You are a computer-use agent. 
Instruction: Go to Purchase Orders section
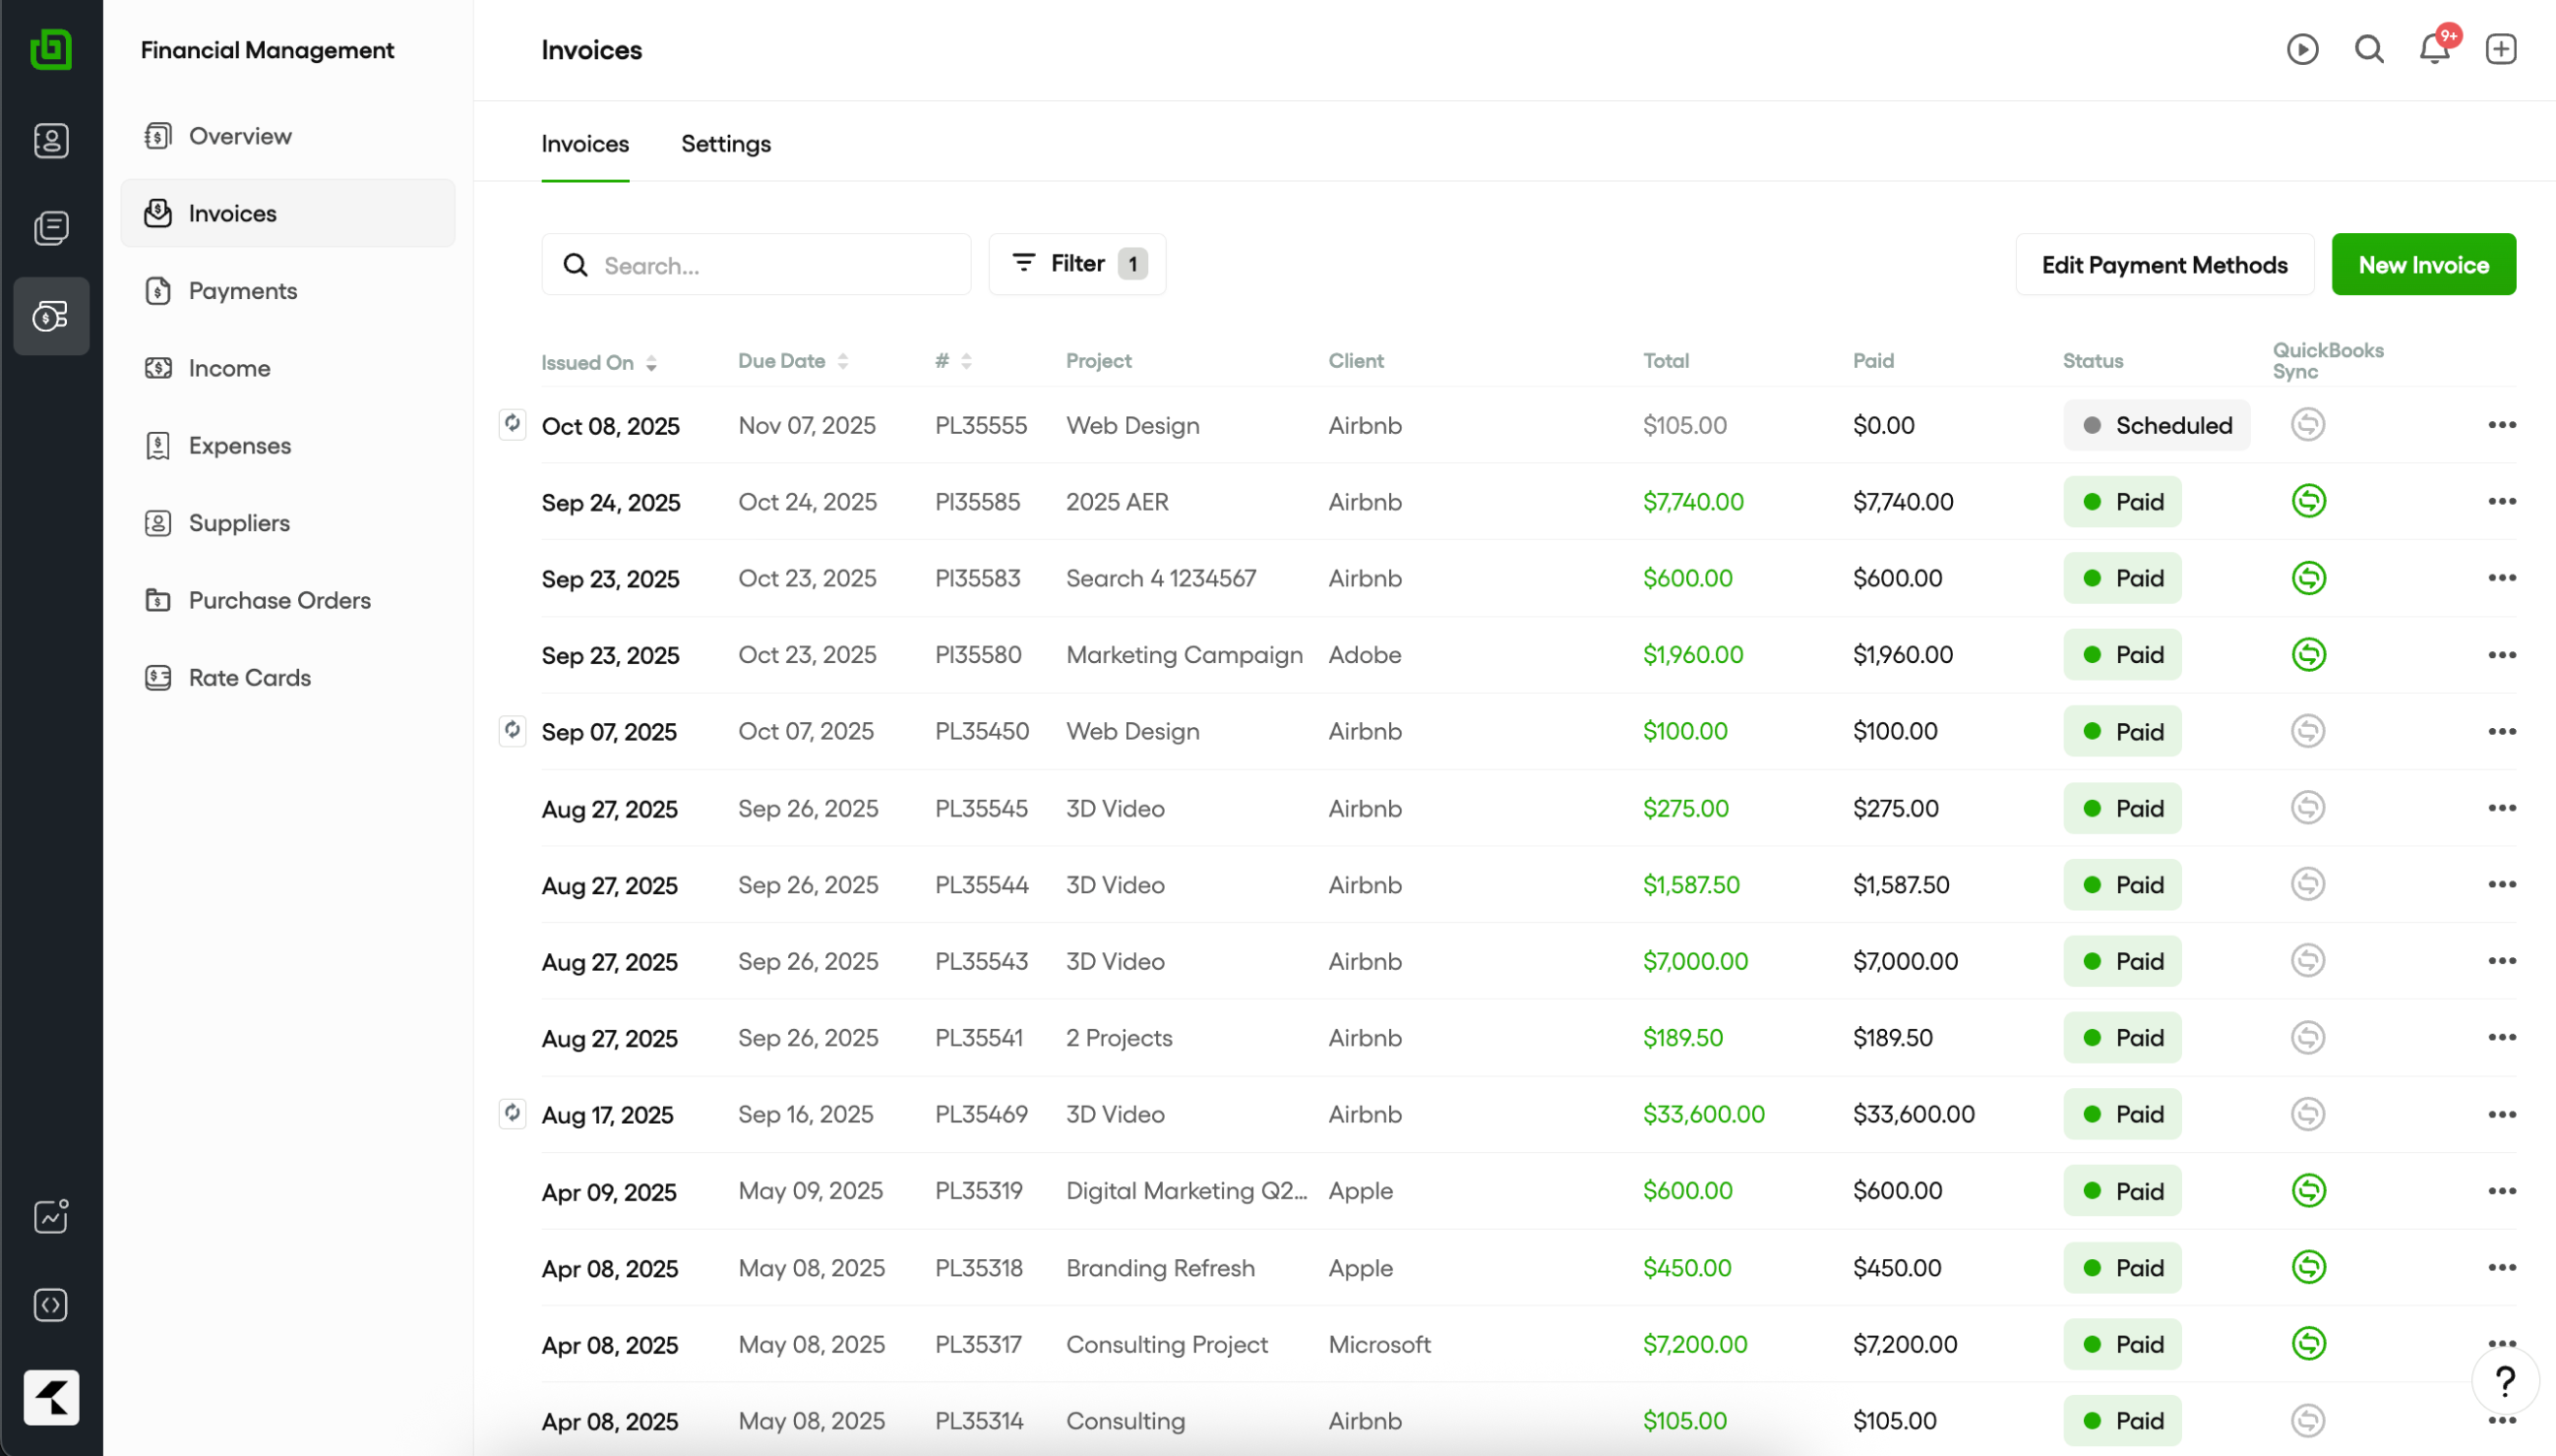point(279,600)
